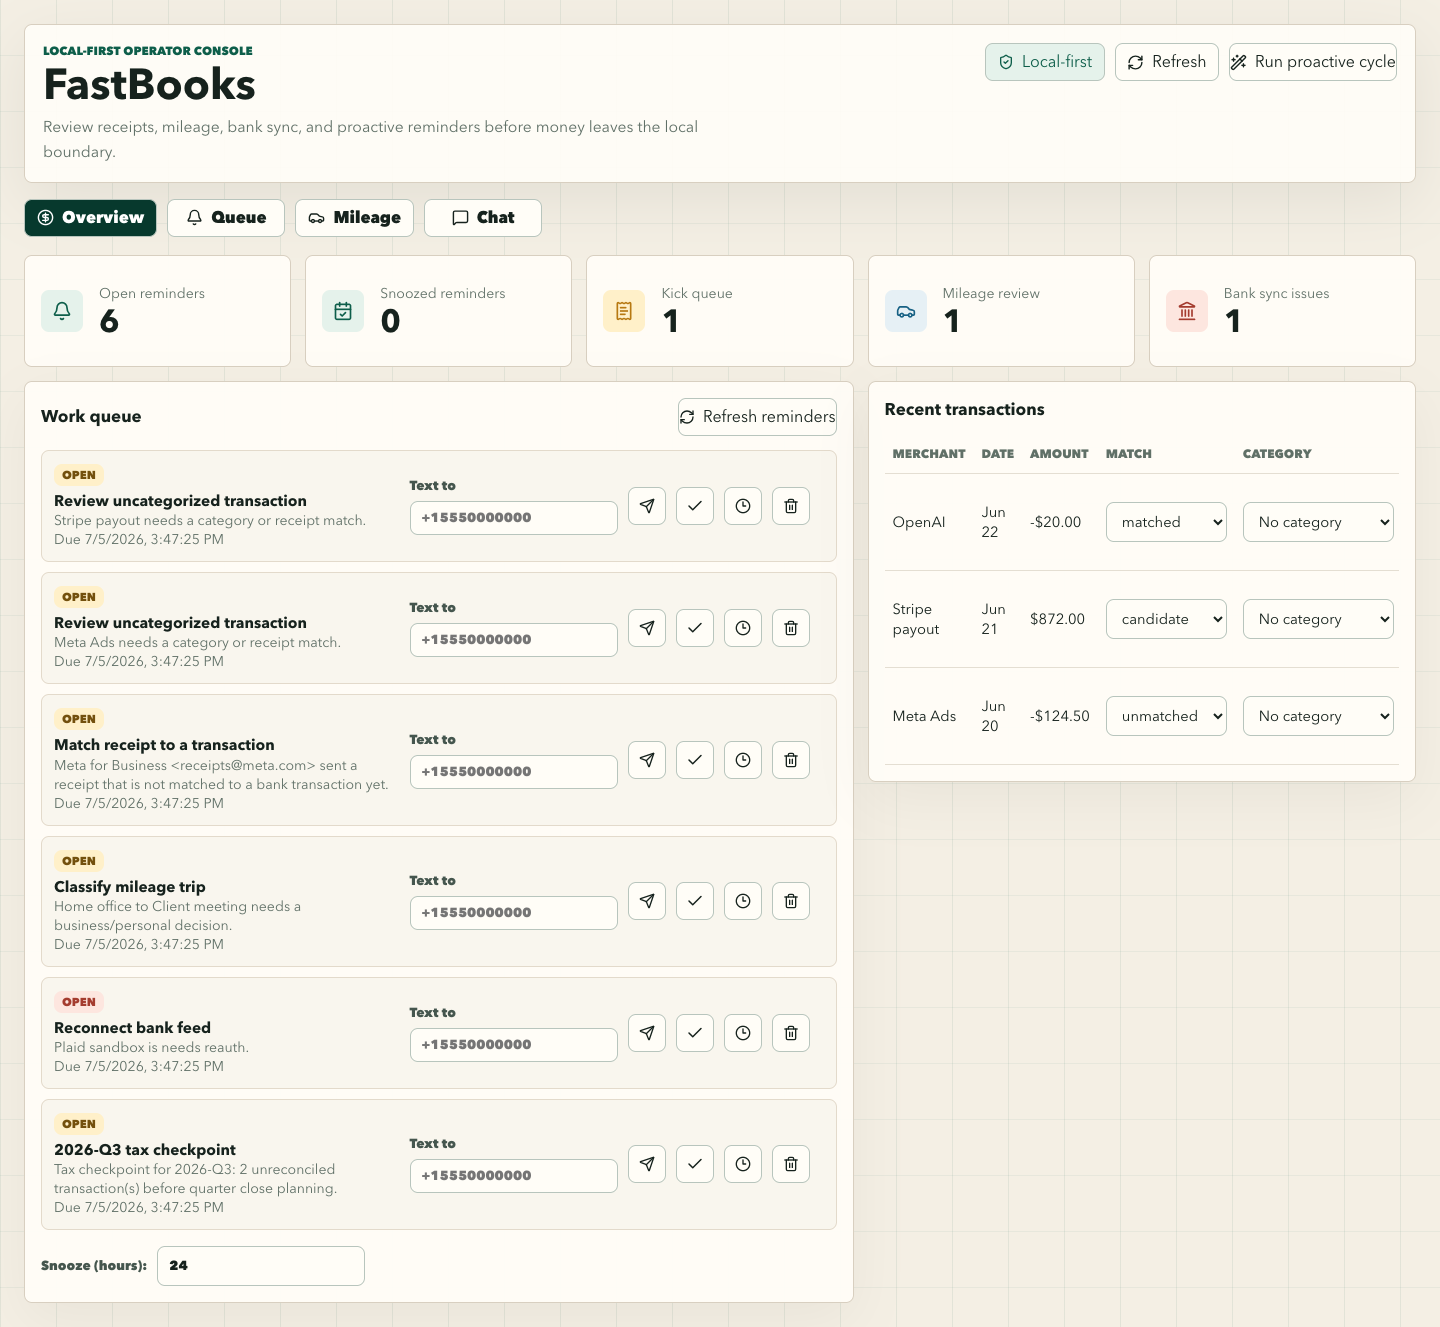Screen dimensions: 1440x1327
Task: Send text for 2026-Q3 tax checkpoint
Action: [647, 1164]
